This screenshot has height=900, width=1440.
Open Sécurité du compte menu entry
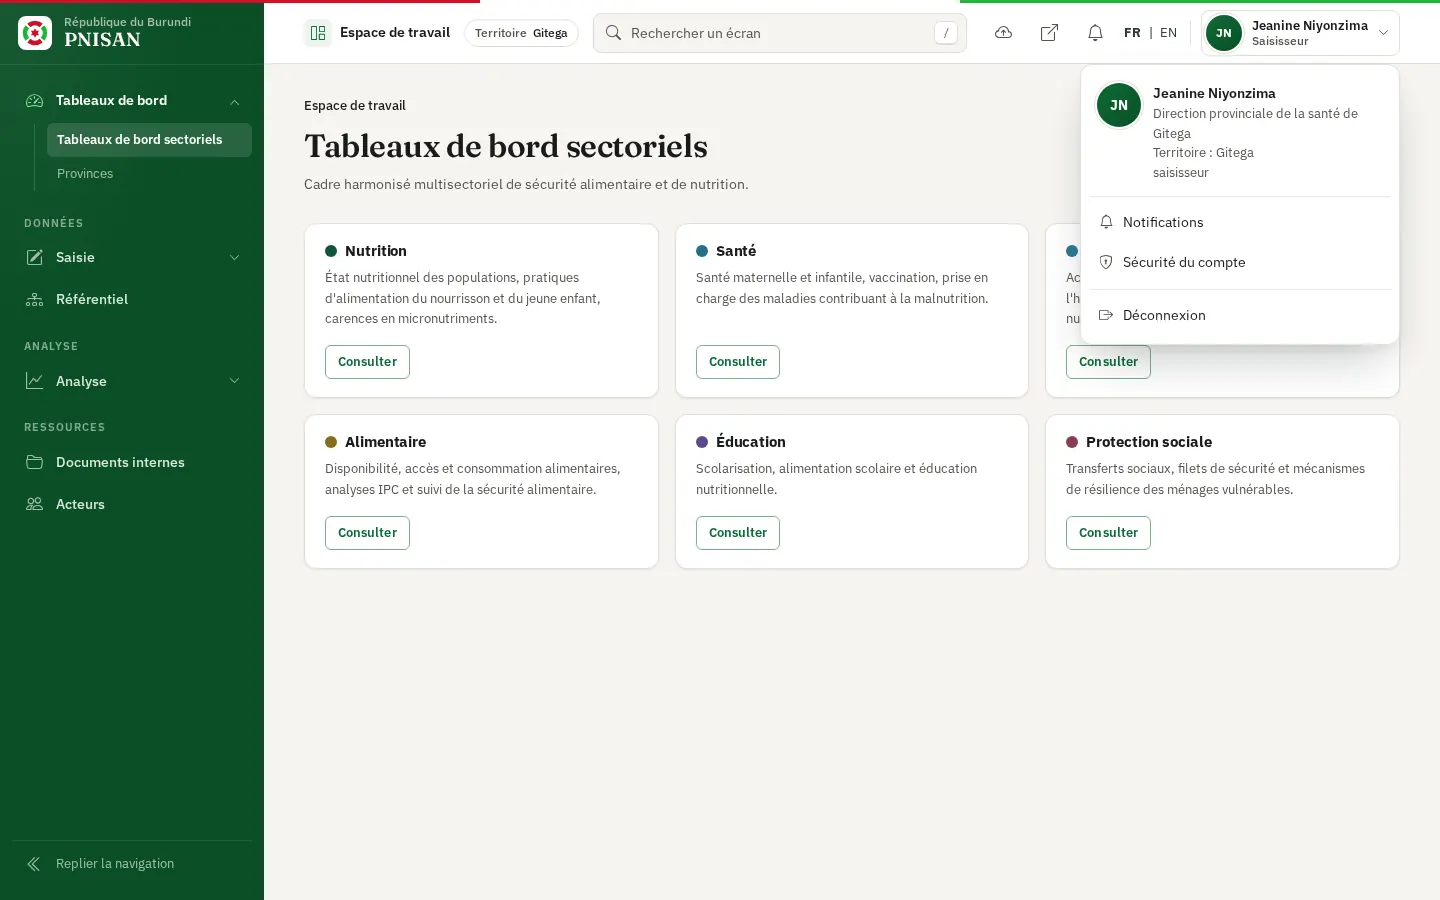[1240, 262]
